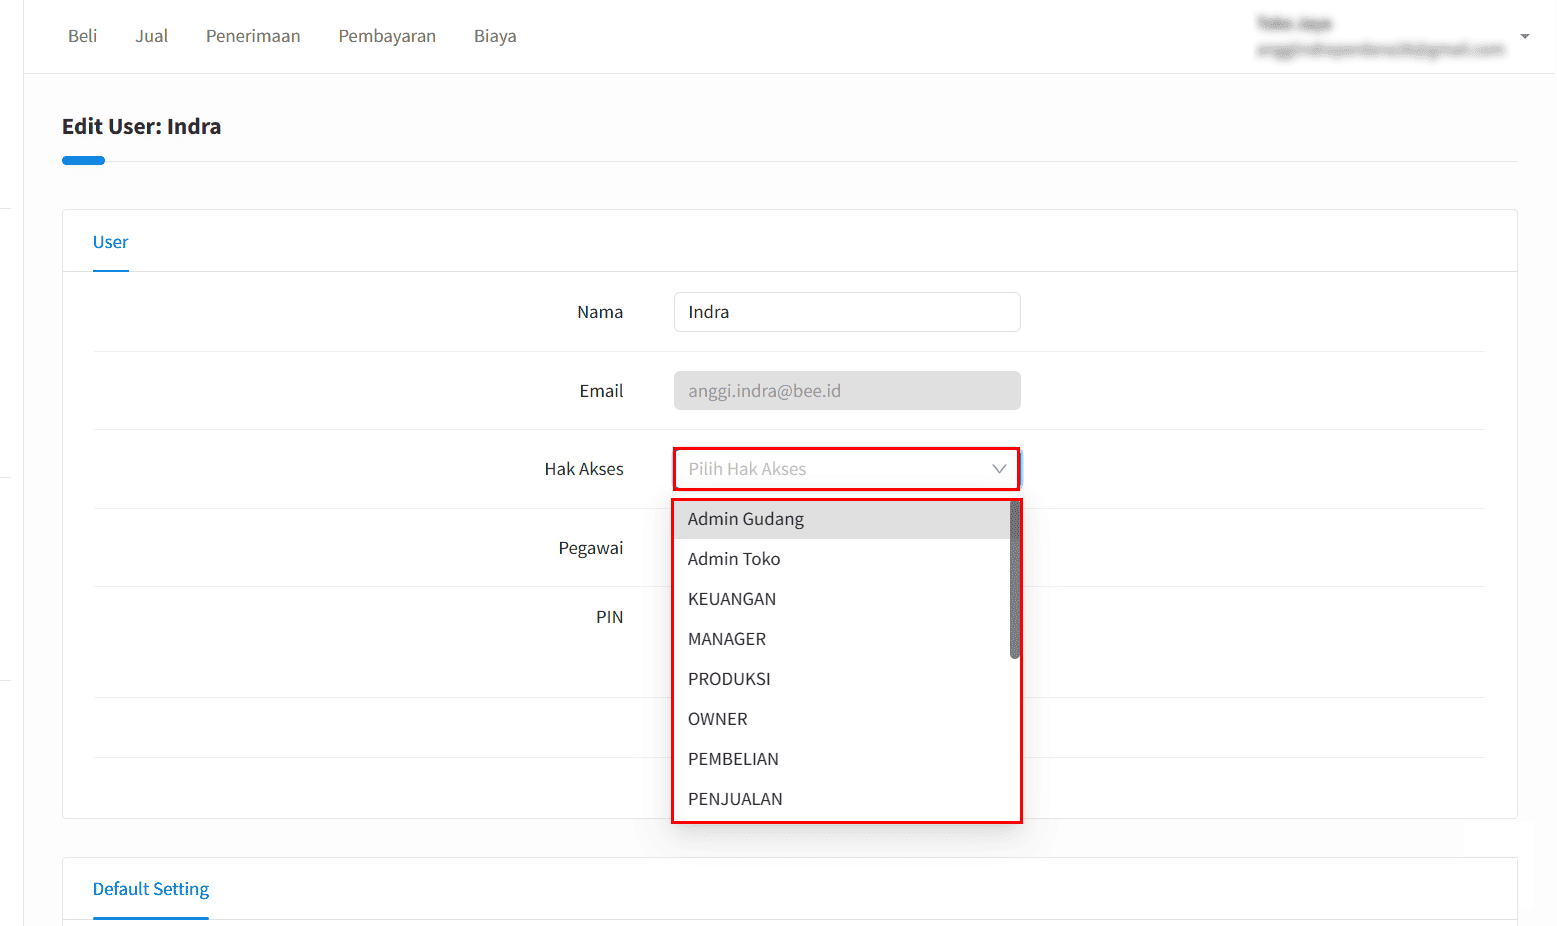Click the greyed-out Email field
Screen dimensions: 1557x926
point(846,391)
